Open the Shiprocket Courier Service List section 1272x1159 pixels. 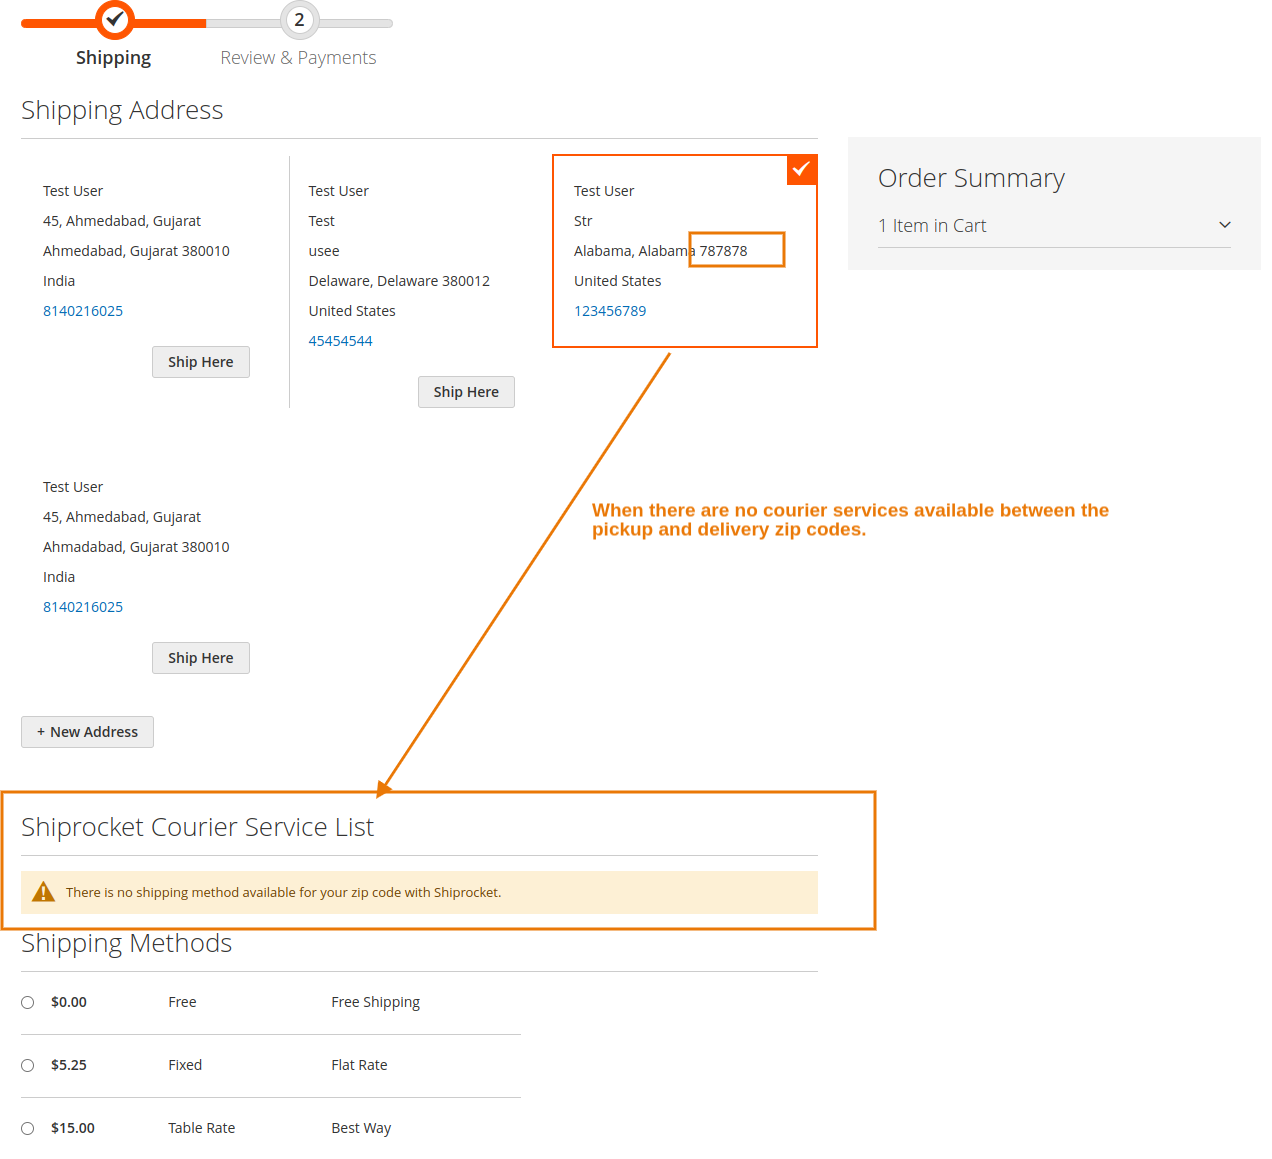click(197, 827)
